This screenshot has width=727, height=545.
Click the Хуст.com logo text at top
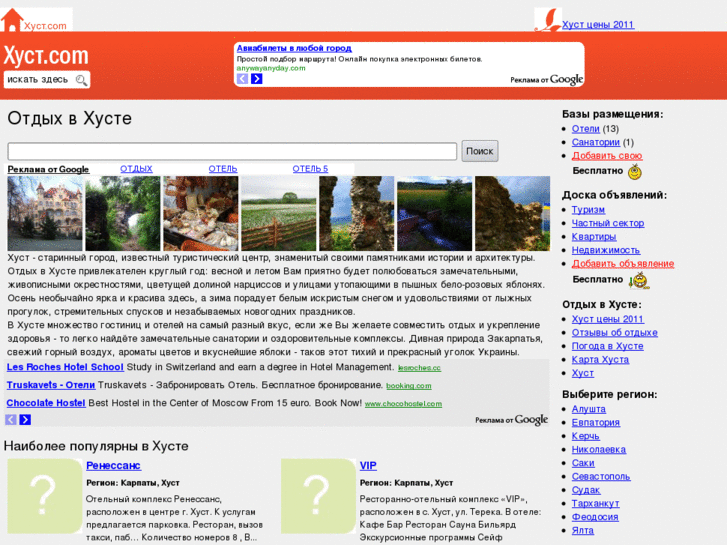click(46, 56)
